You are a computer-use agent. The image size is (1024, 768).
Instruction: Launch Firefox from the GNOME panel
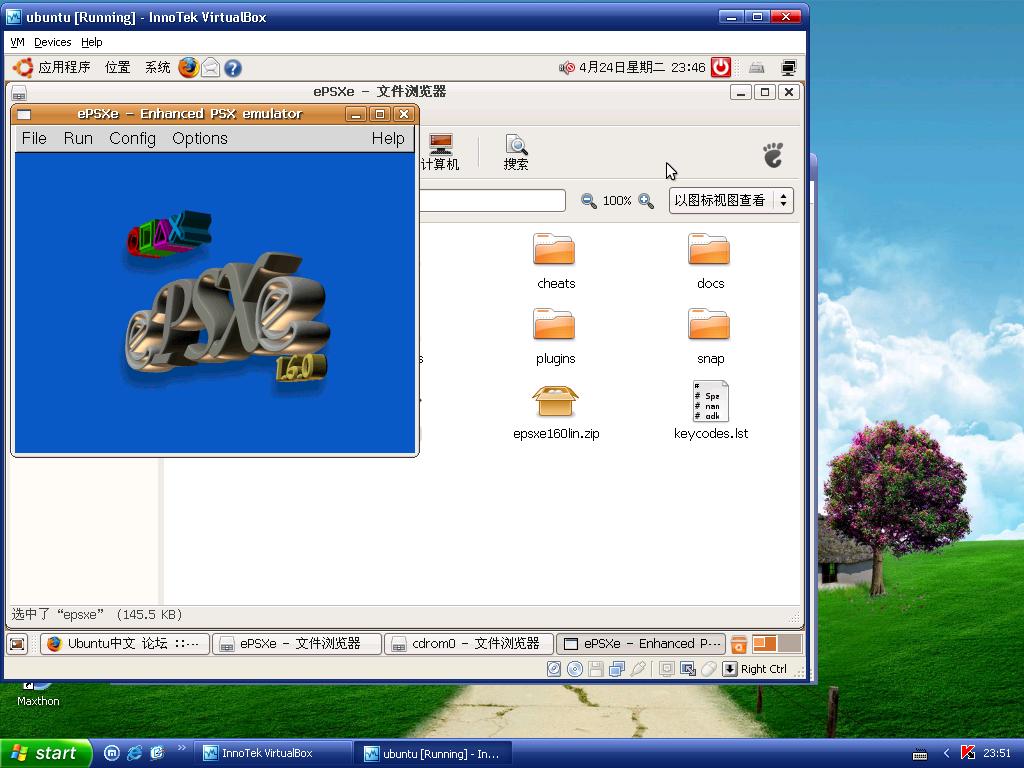(189, 67)
